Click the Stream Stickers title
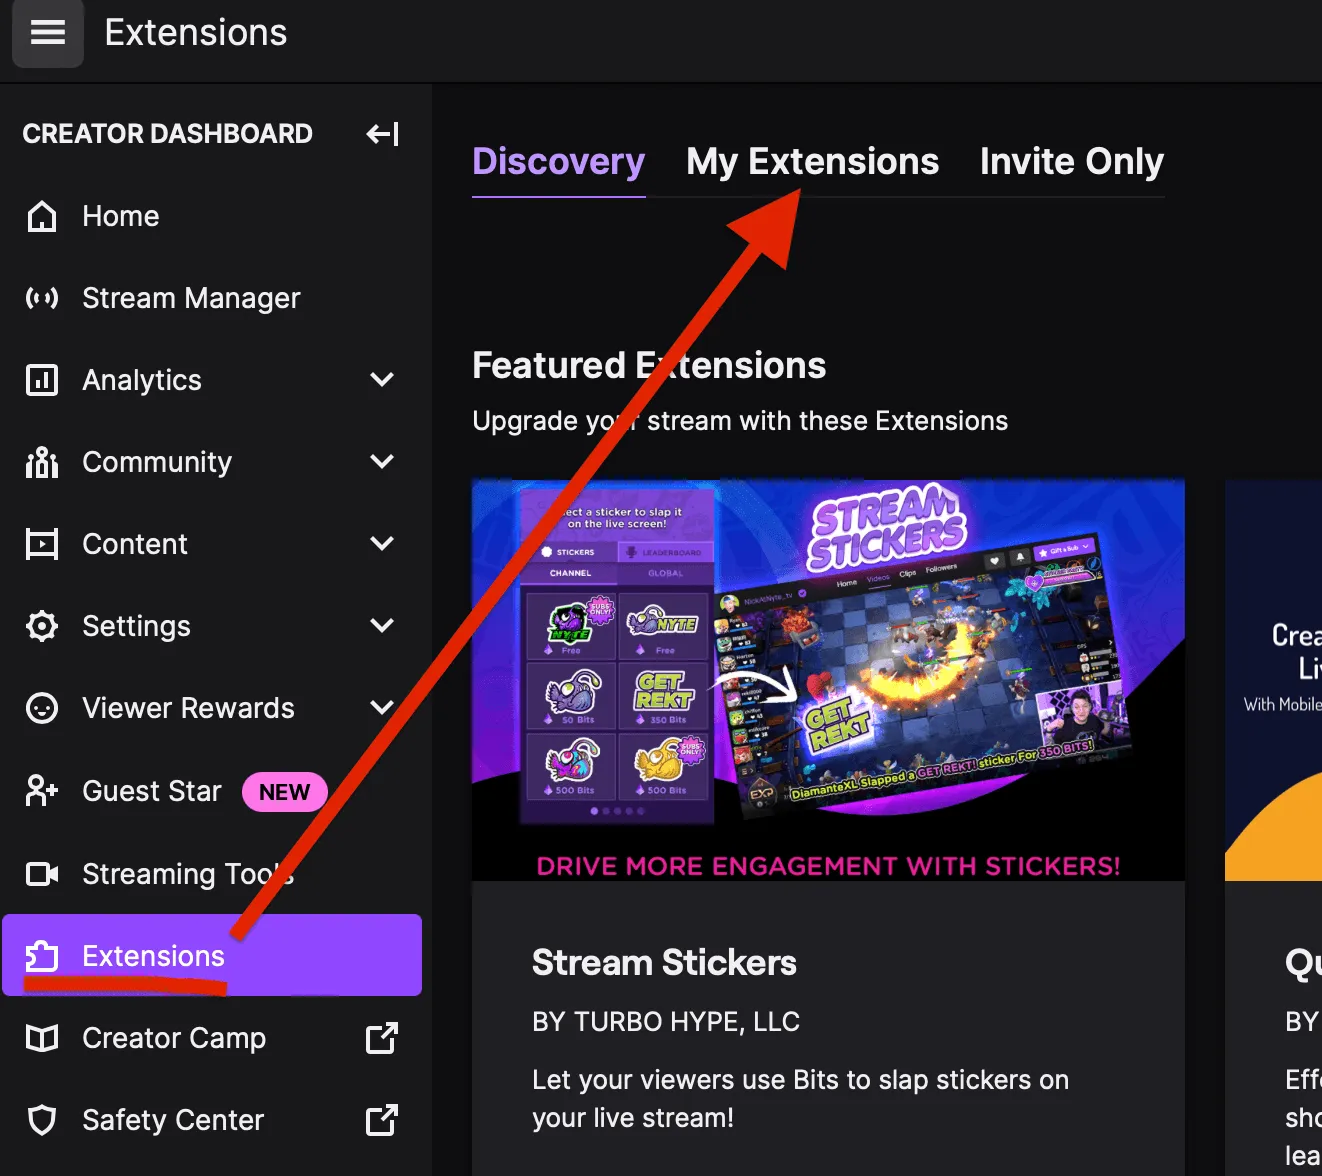 (x=664, y=963)
